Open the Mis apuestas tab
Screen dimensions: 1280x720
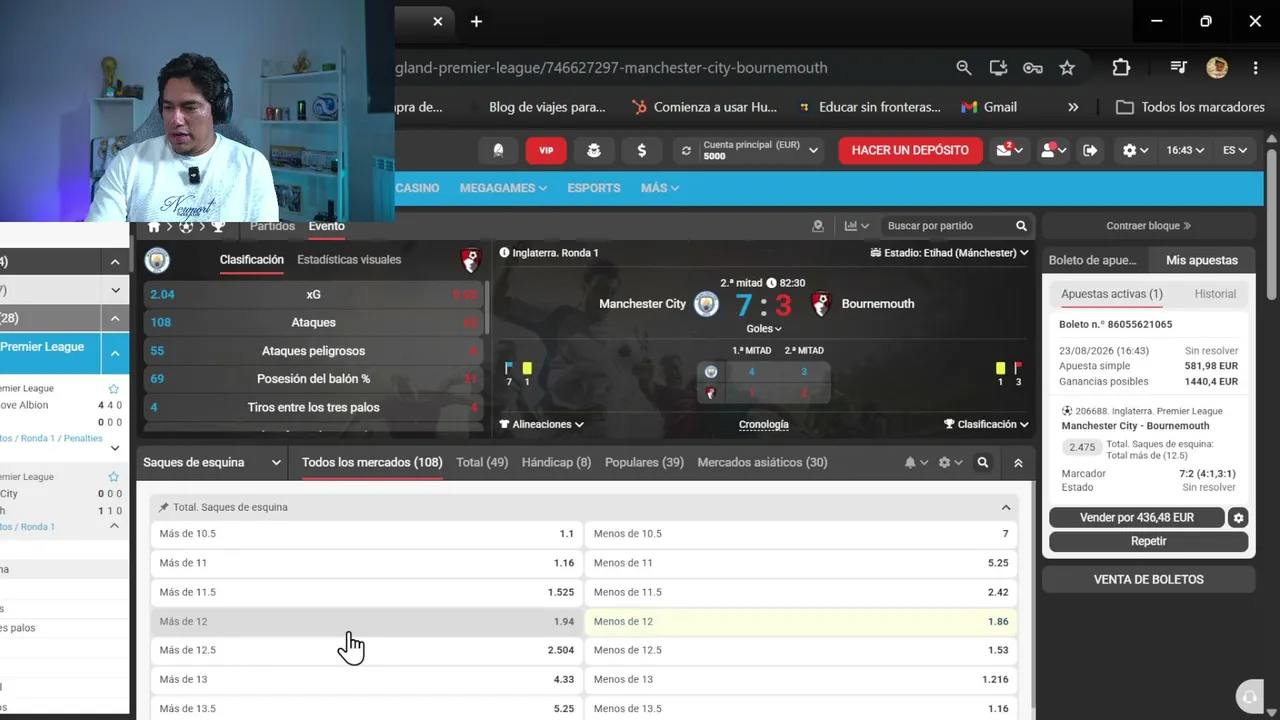1201,260
